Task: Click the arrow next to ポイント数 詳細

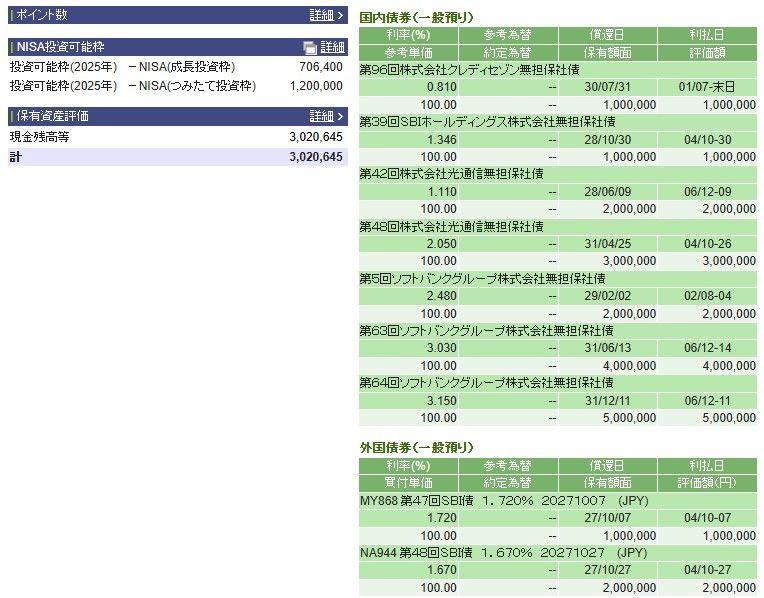Action: 340,15
